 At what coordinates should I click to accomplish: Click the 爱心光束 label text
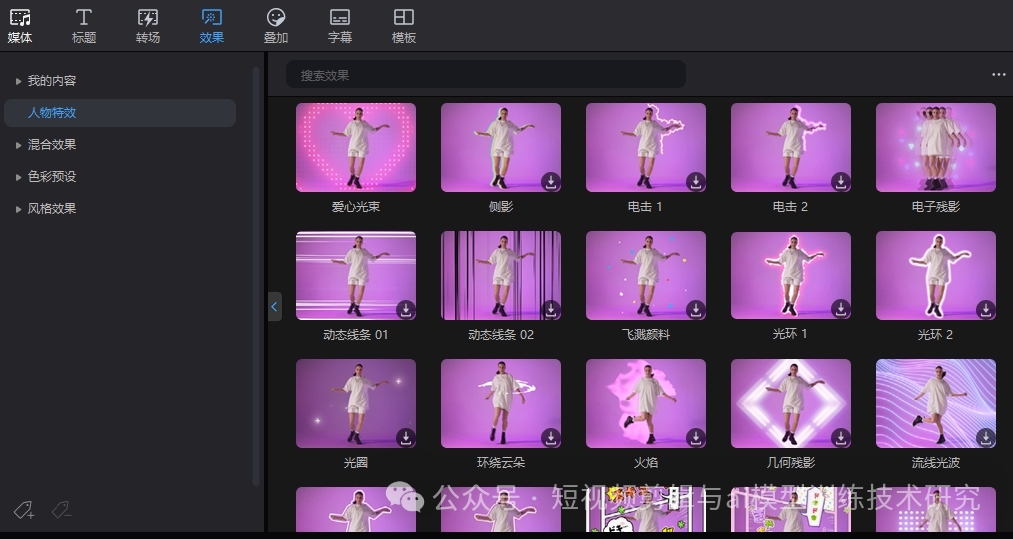coord(356,207)
